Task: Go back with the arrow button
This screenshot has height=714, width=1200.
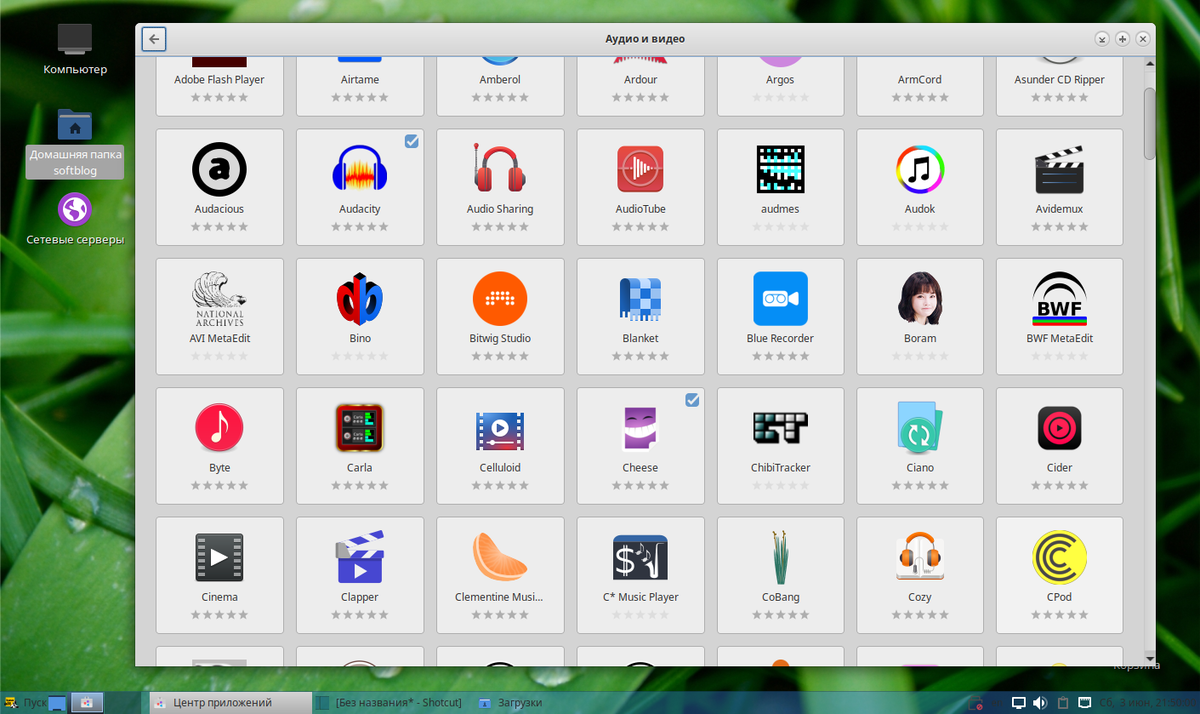Action: point(153,39)
